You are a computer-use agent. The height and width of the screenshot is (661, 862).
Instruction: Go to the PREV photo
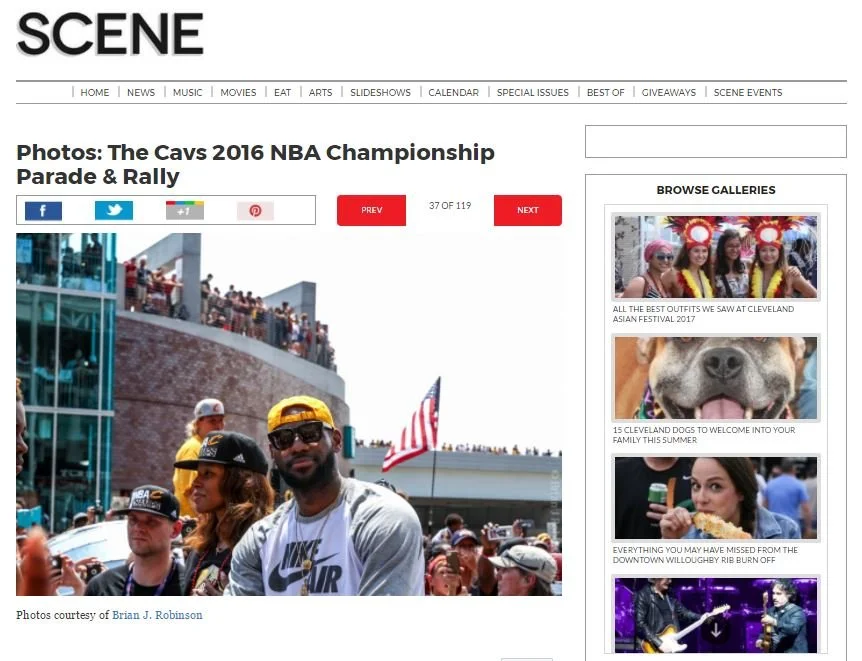(372, 210)
